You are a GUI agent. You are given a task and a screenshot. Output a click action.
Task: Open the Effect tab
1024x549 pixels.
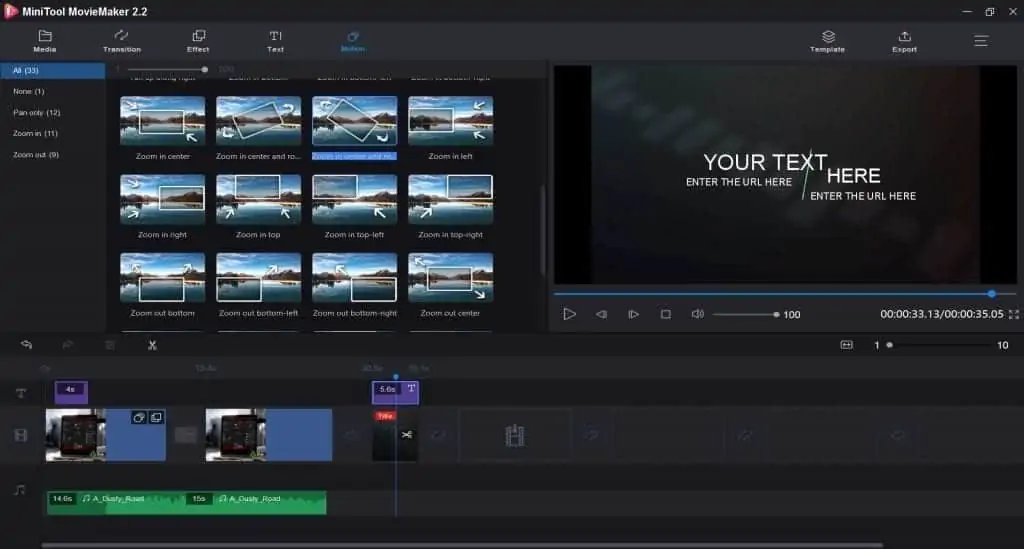(x=198, y=41)
